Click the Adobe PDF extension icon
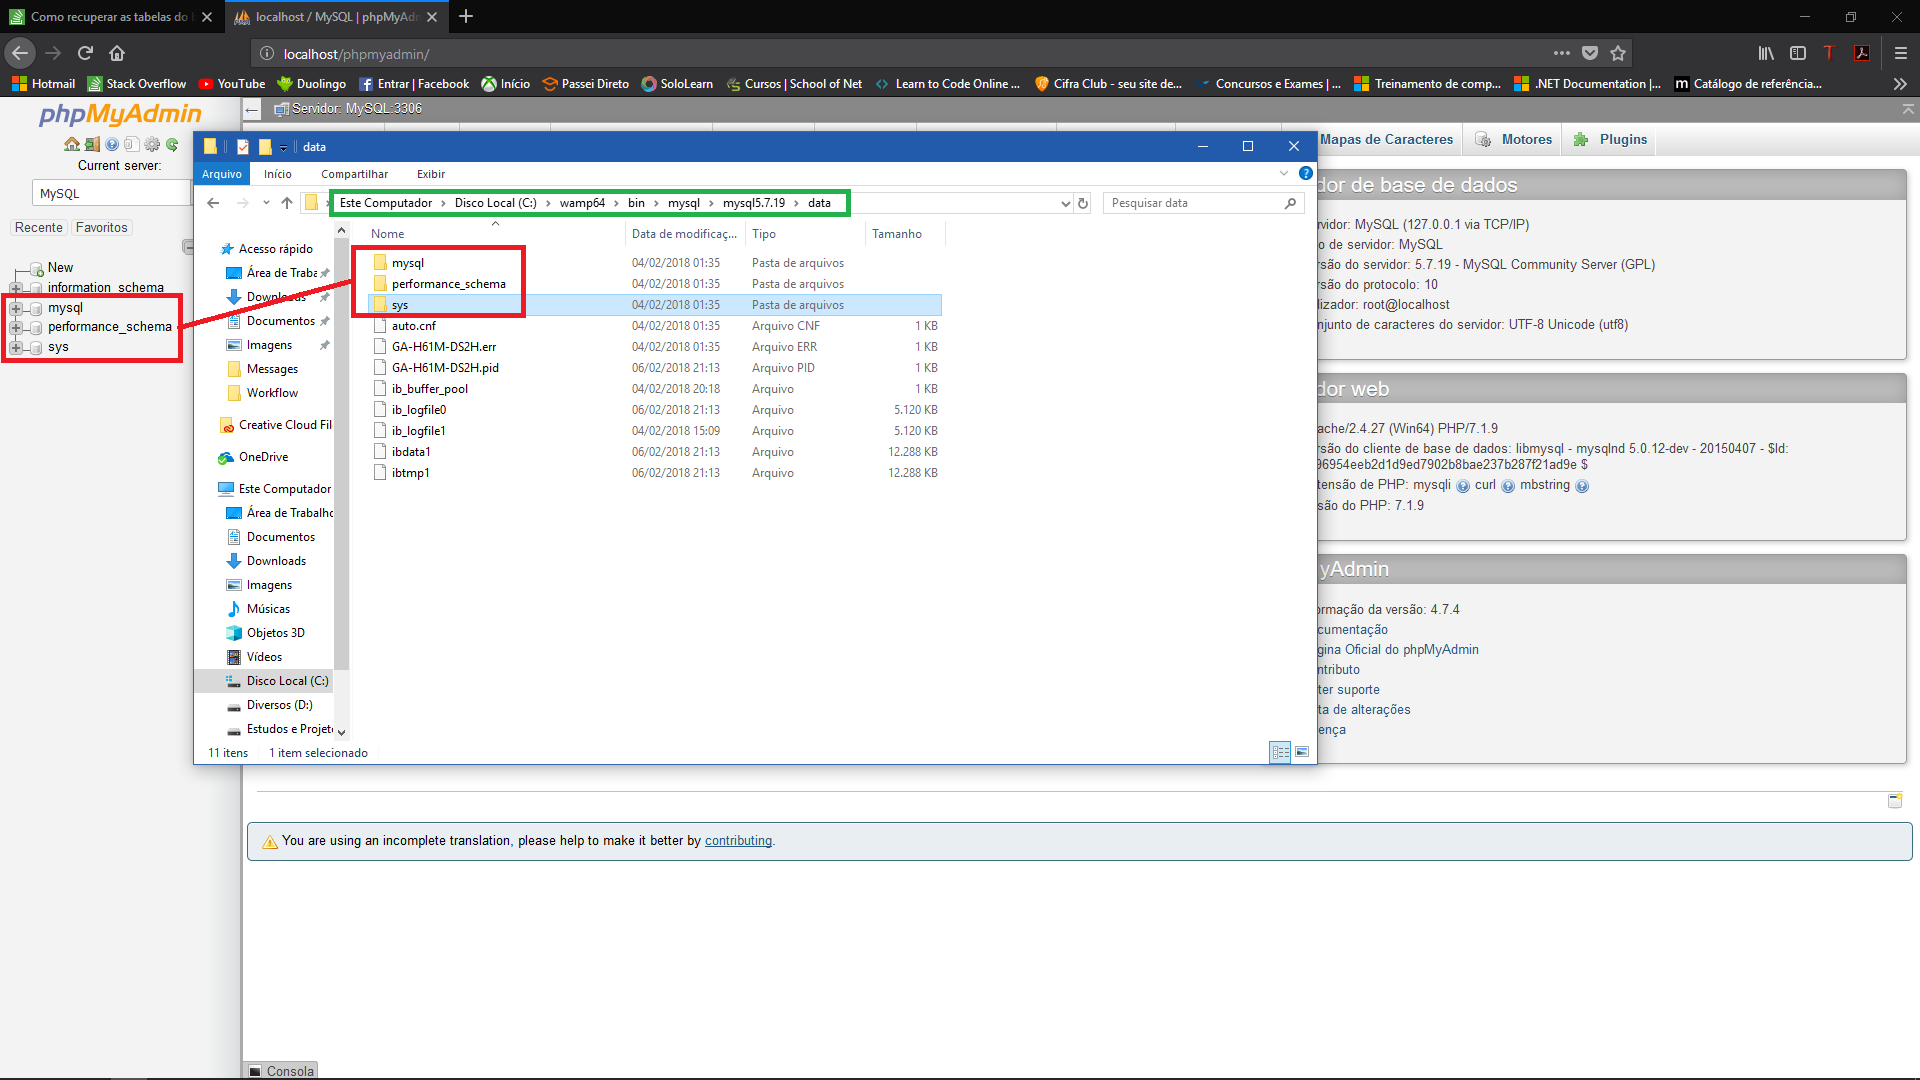1920x1080 pixels. (x=1862, y=53)
